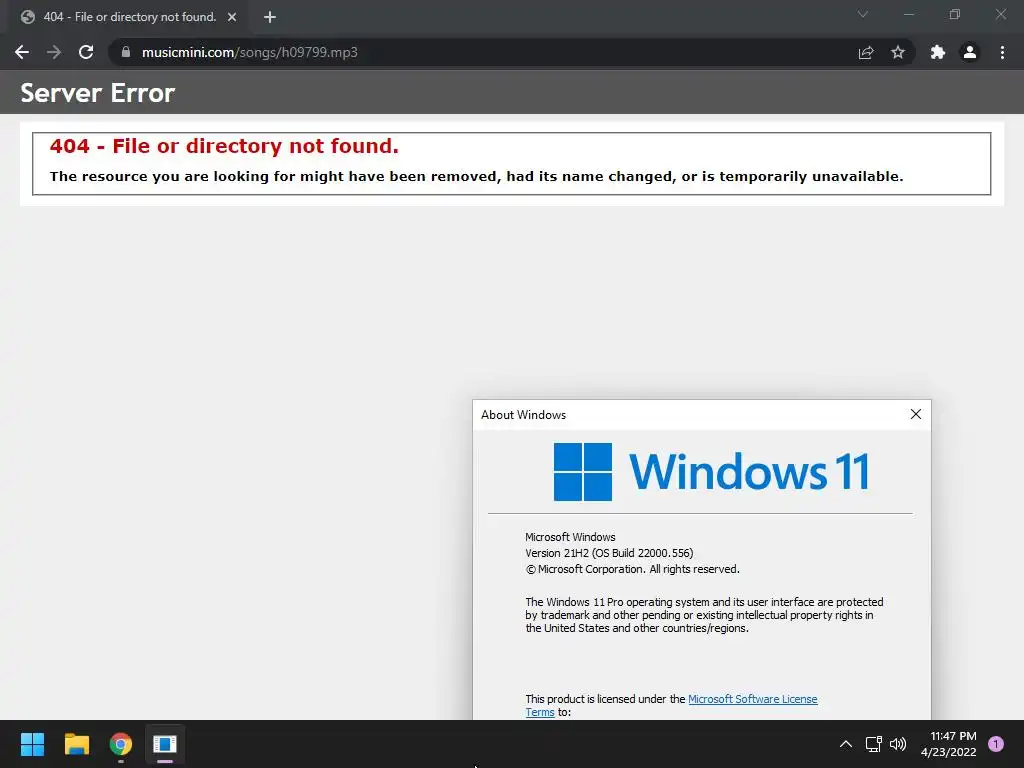Screen dimensions: 1024x768
Task: Switch to Chrome on the taskbar
Action: pyautogui.click(x=121, y=744)
